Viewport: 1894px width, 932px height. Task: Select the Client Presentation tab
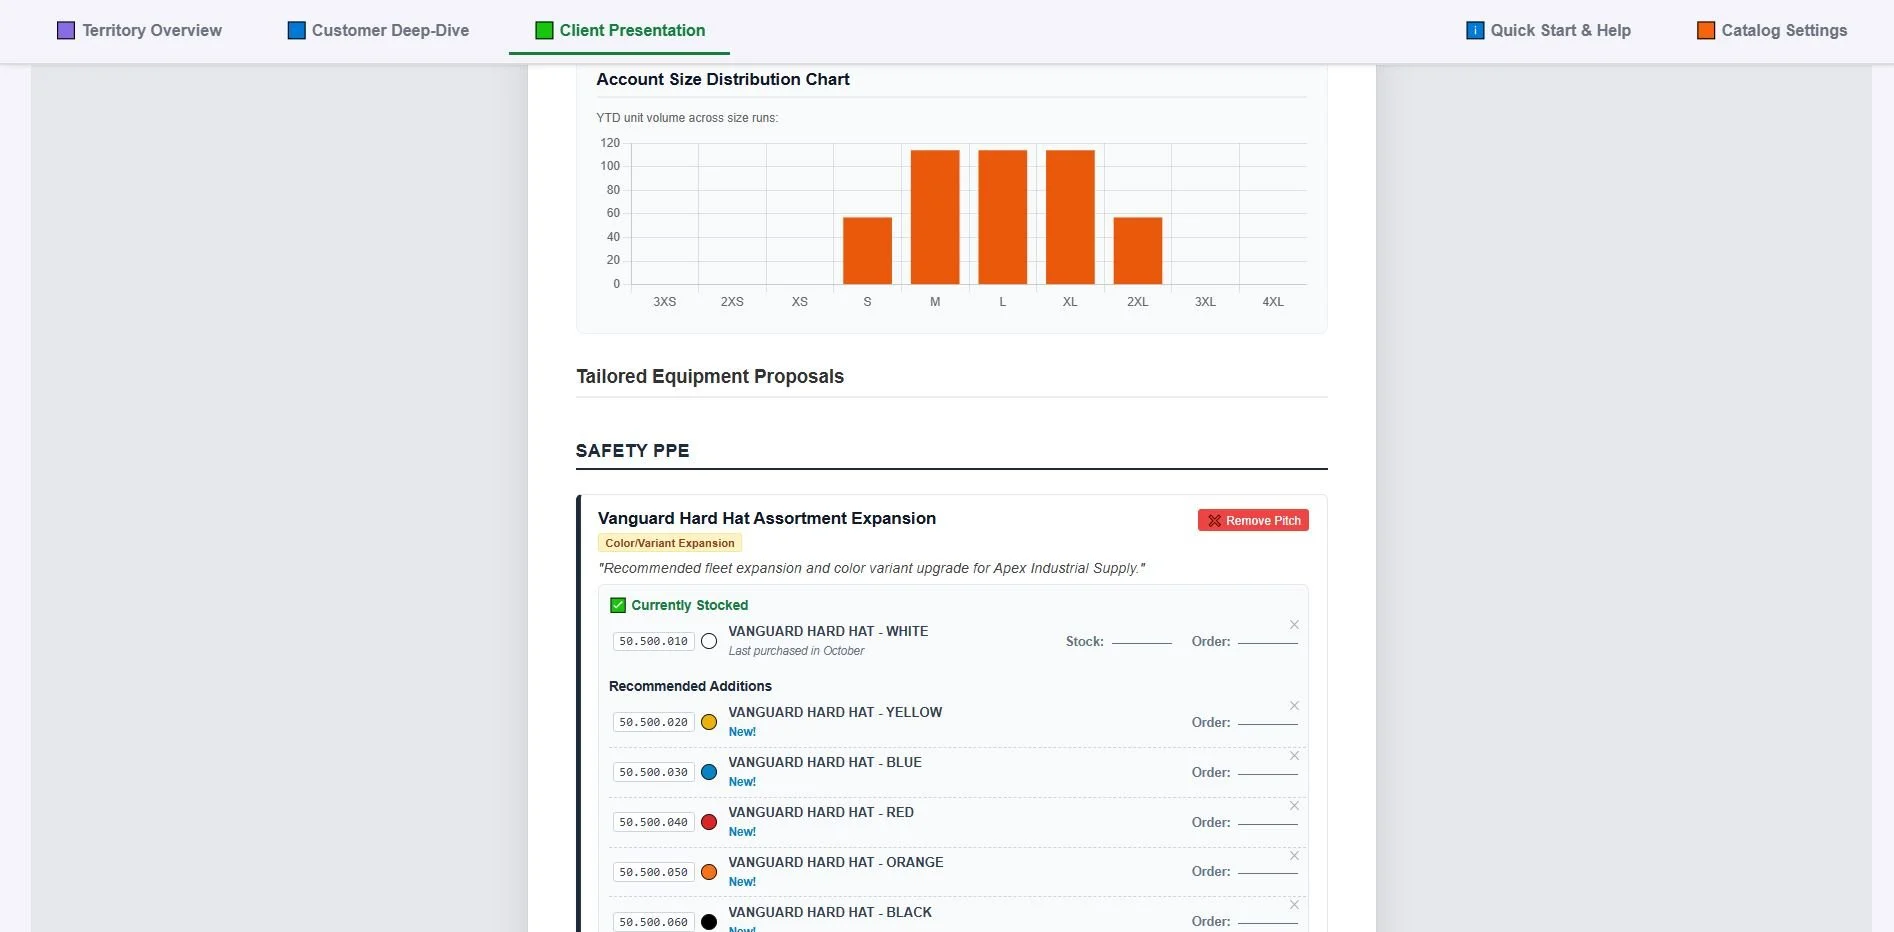click(x=620, y=30)
